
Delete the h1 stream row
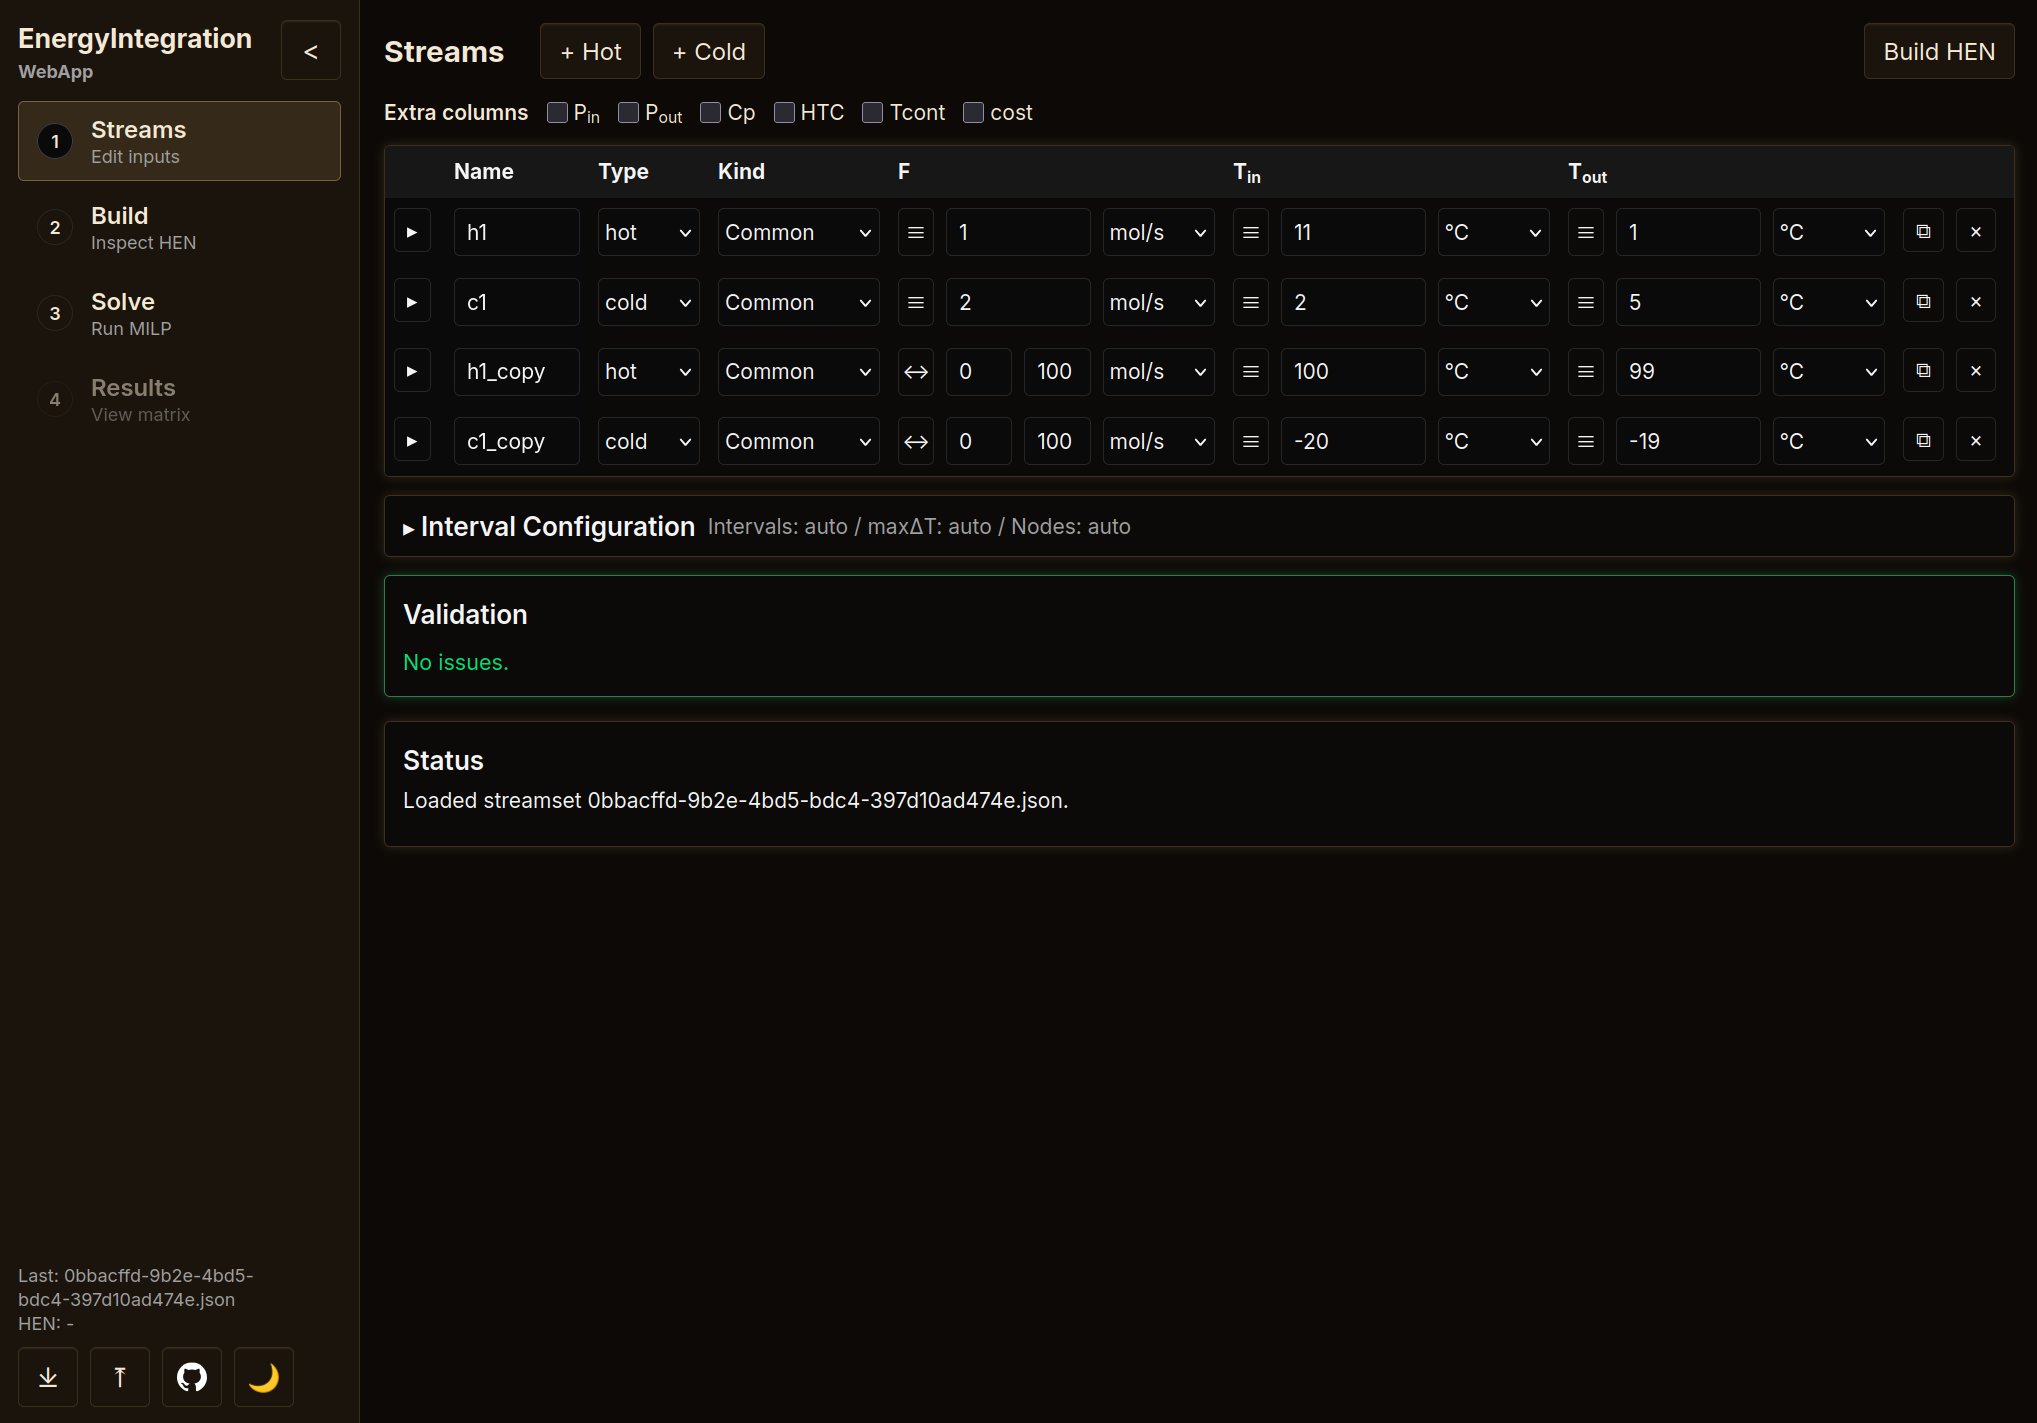click(1976, 232)
